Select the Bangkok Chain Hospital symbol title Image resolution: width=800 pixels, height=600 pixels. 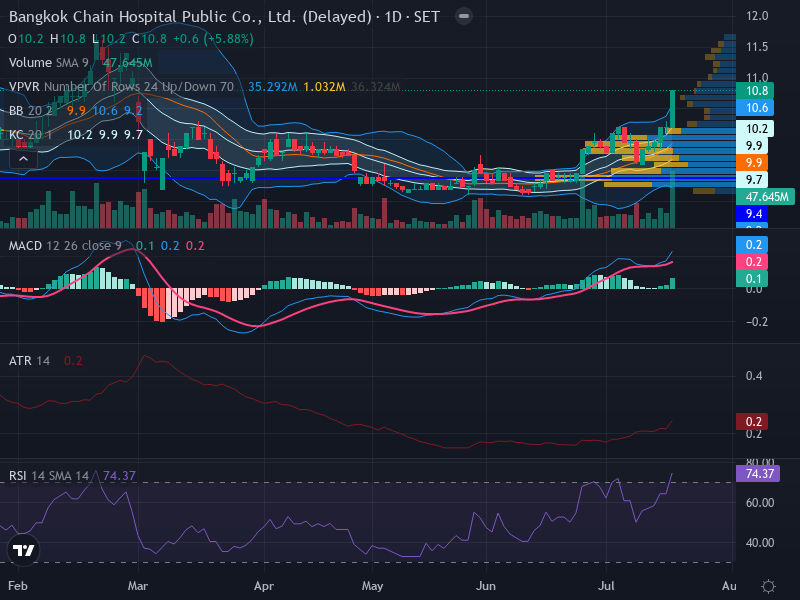(224, 16)
